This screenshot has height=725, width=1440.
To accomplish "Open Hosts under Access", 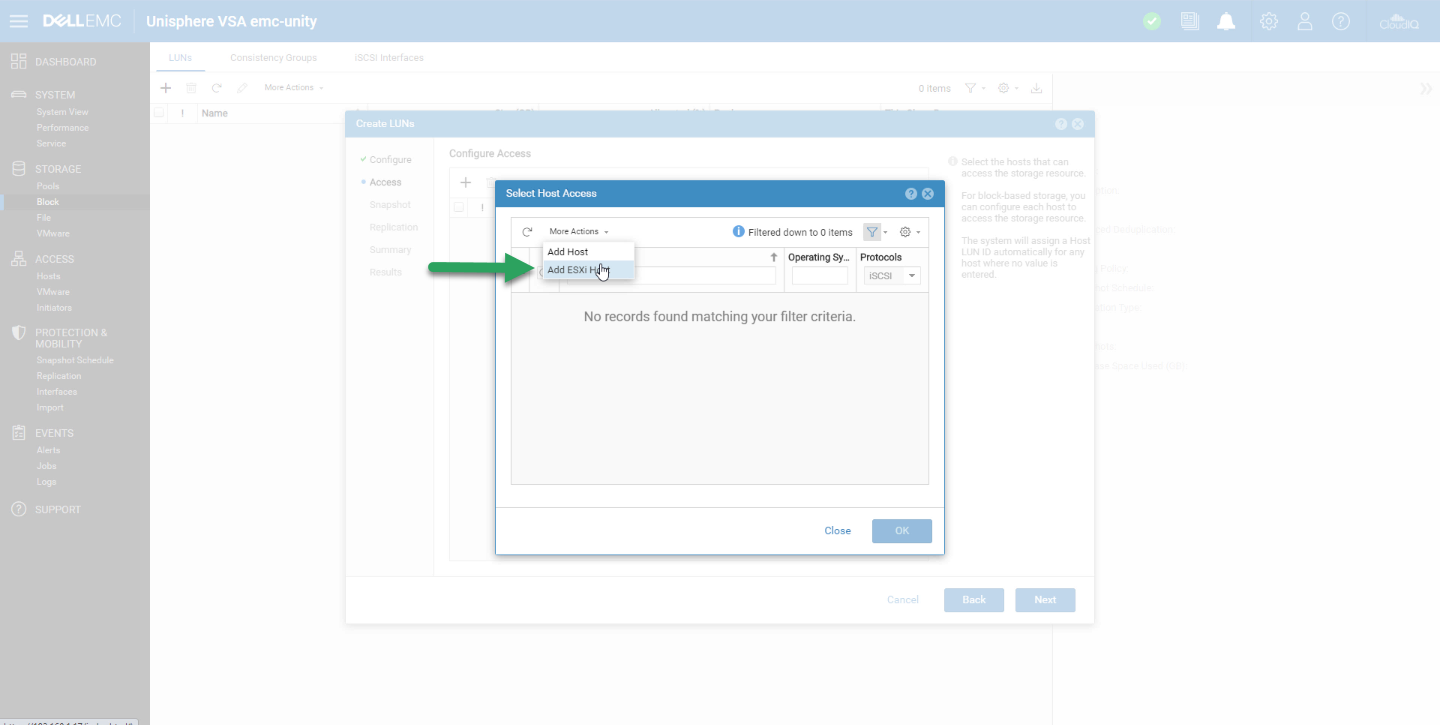I will click(x=49, y=276).
